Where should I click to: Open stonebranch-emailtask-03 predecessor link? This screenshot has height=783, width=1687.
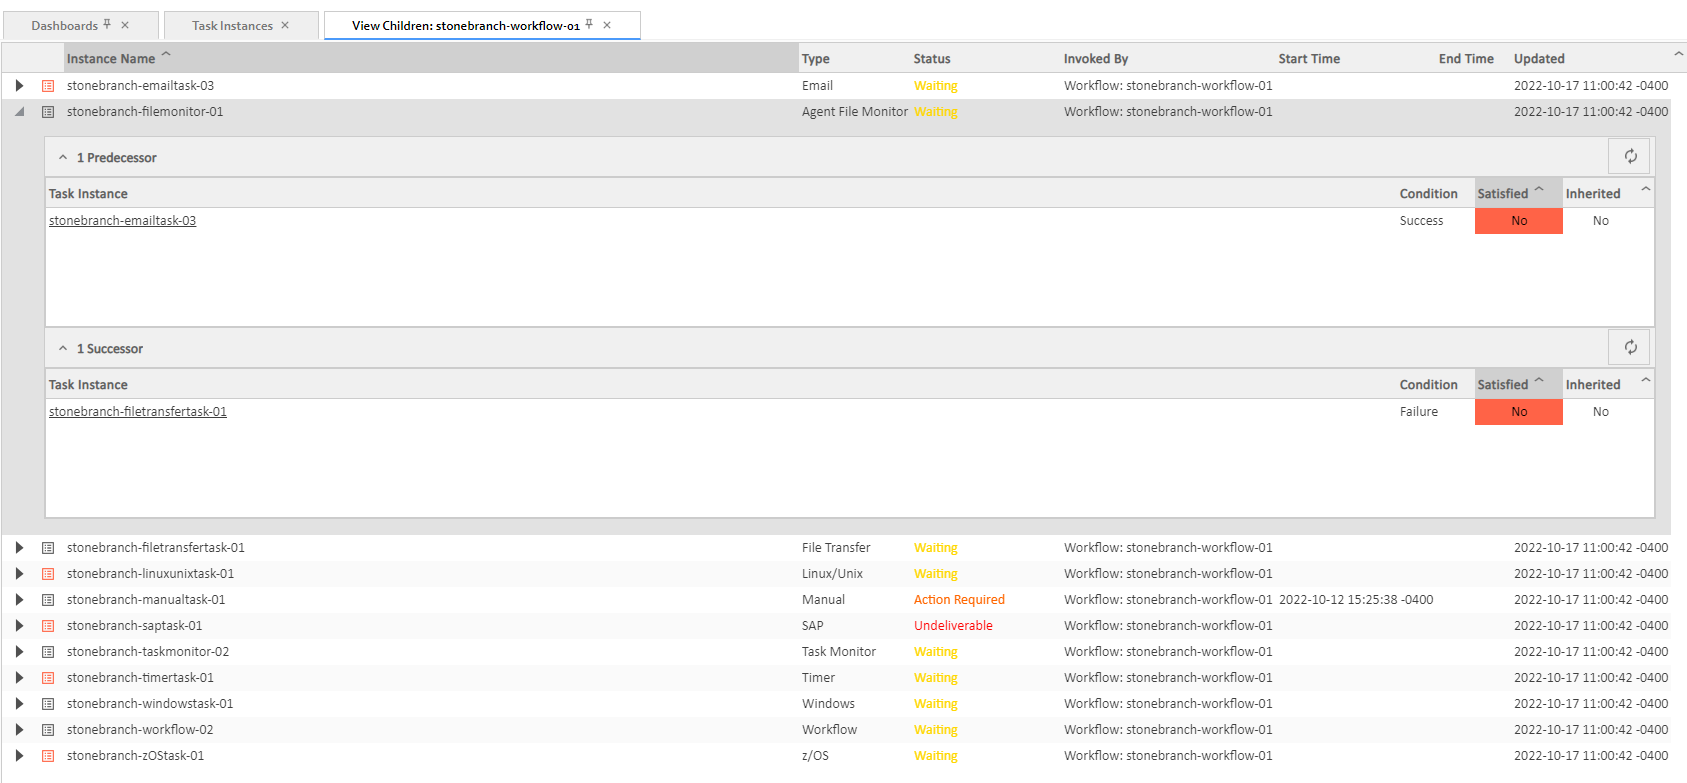pyautogui.click(x=122, y=221)
